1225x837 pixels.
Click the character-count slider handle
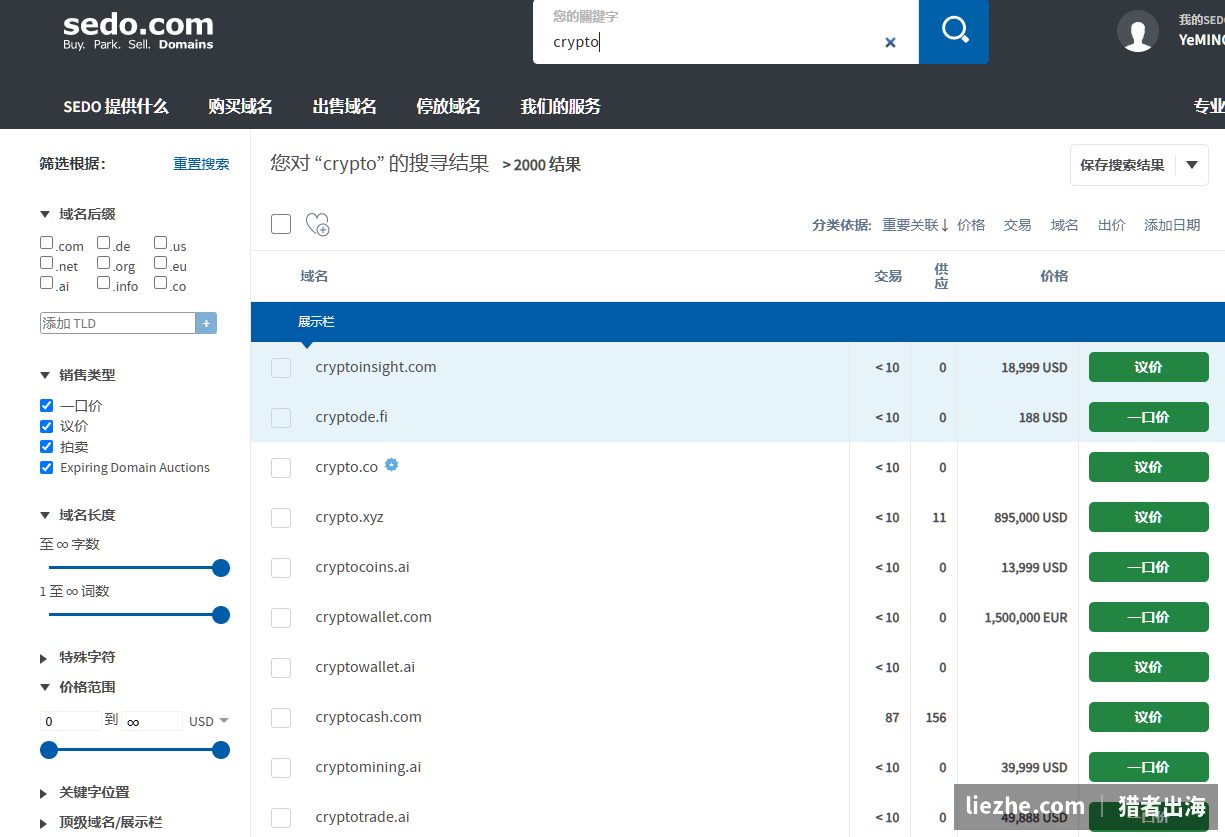(x=221, y=568)
